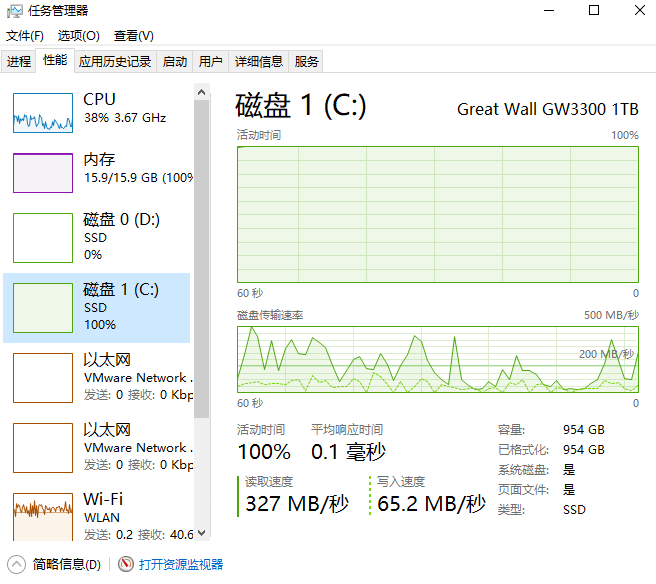Switch to the 进程 tab
Viewport: 656px width, 584px height.
click(x=19, y=62)
